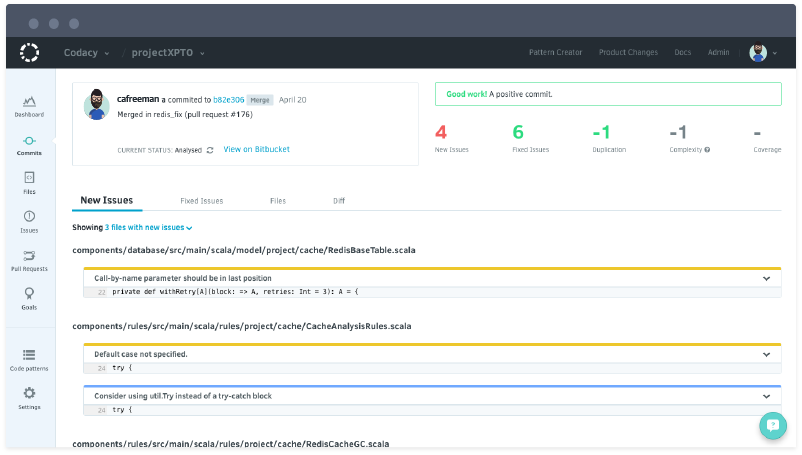Open commit hash b82e306 link

[x=228, y=100]
